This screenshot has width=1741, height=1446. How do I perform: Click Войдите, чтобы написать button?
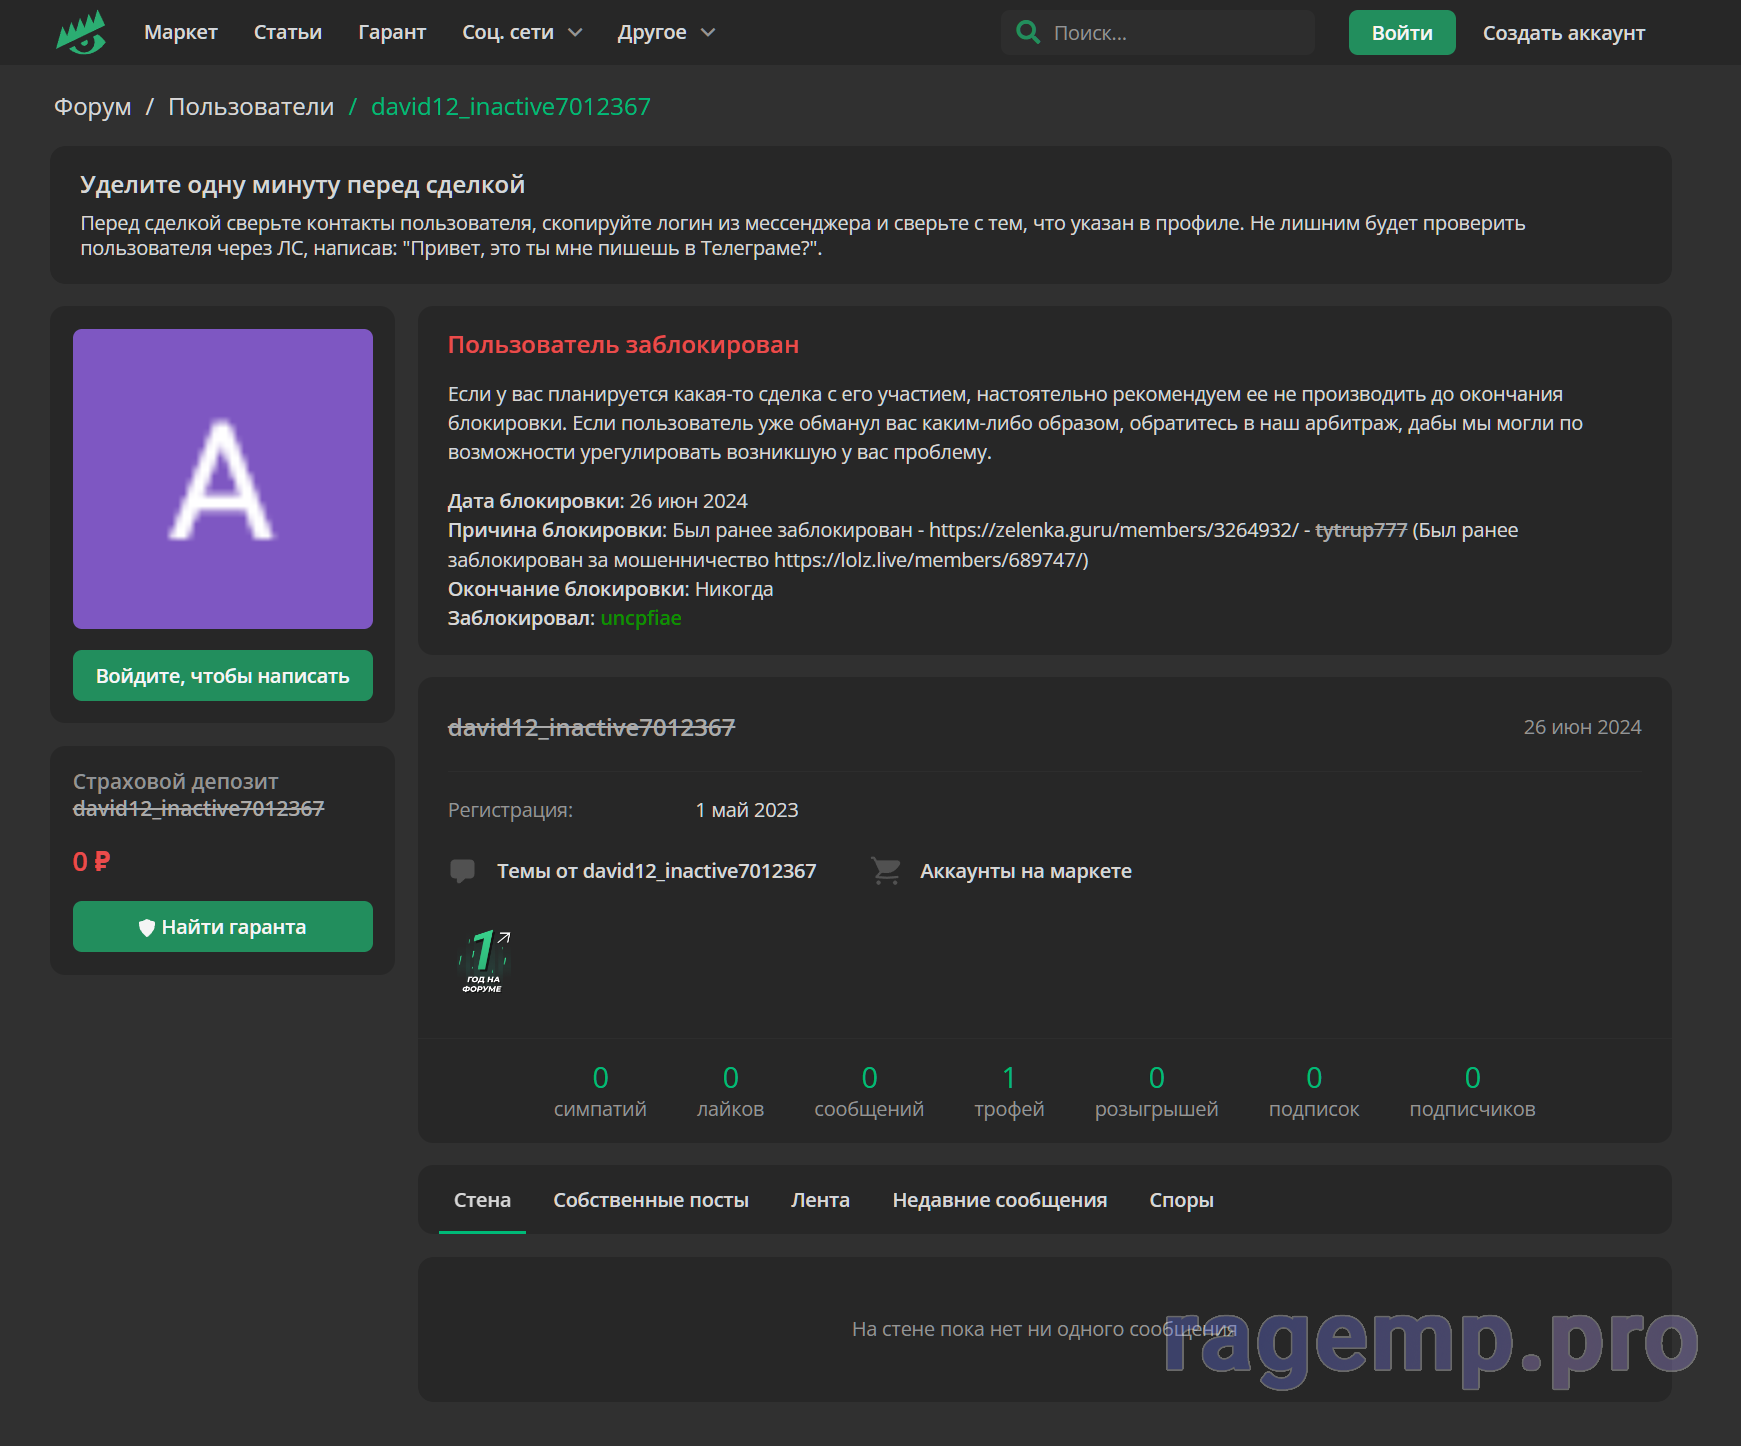[222, 676]
